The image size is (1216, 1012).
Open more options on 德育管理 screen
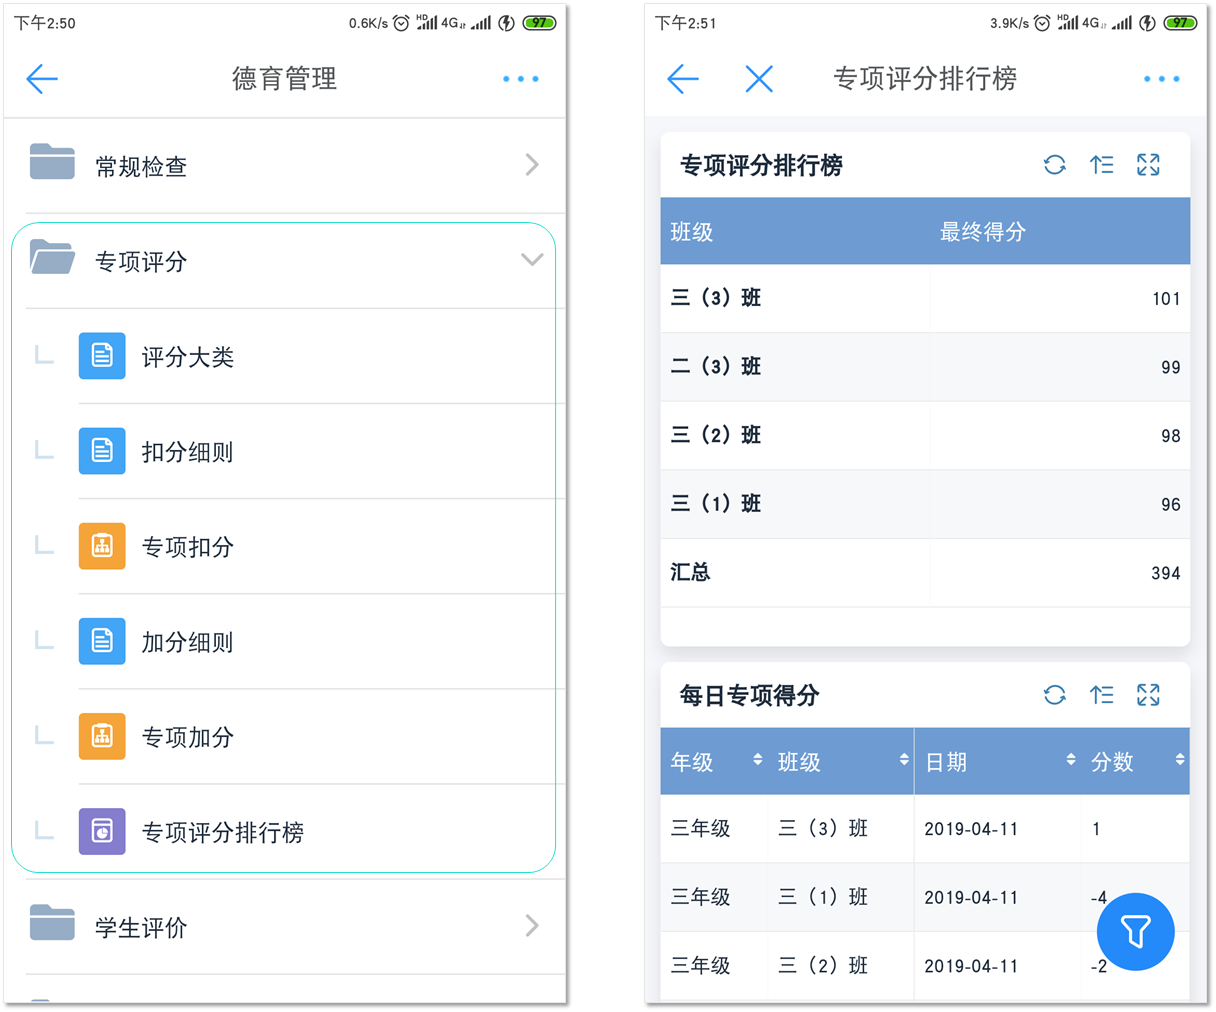pyautogui.click(x=521, y=79)
